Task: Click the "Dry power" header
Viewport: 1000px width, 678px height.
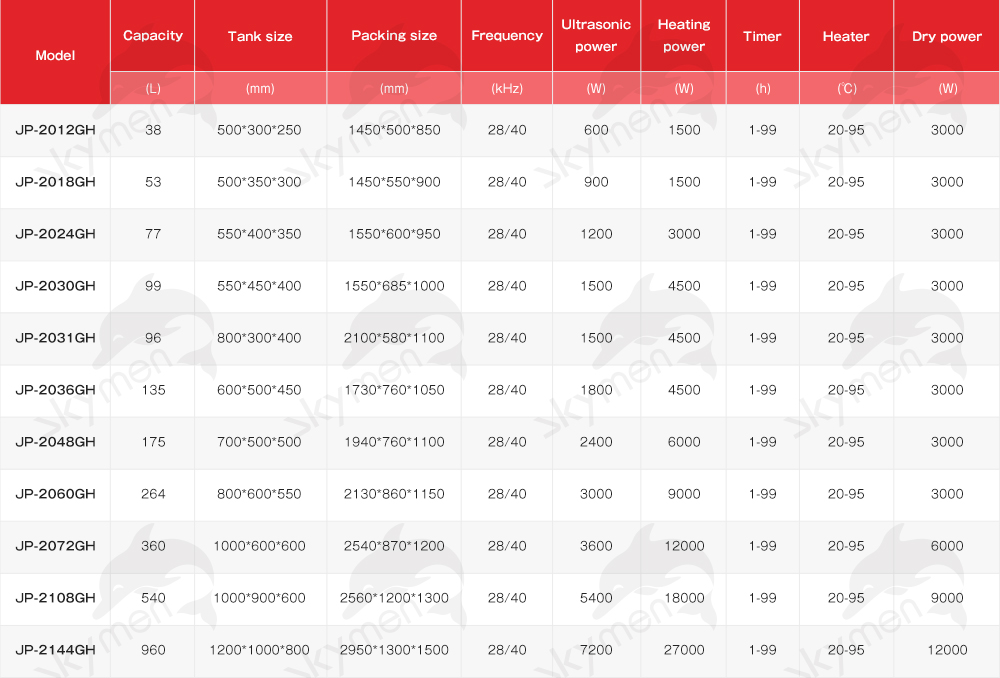Action: pyautogui.click(x=947, y=36)
